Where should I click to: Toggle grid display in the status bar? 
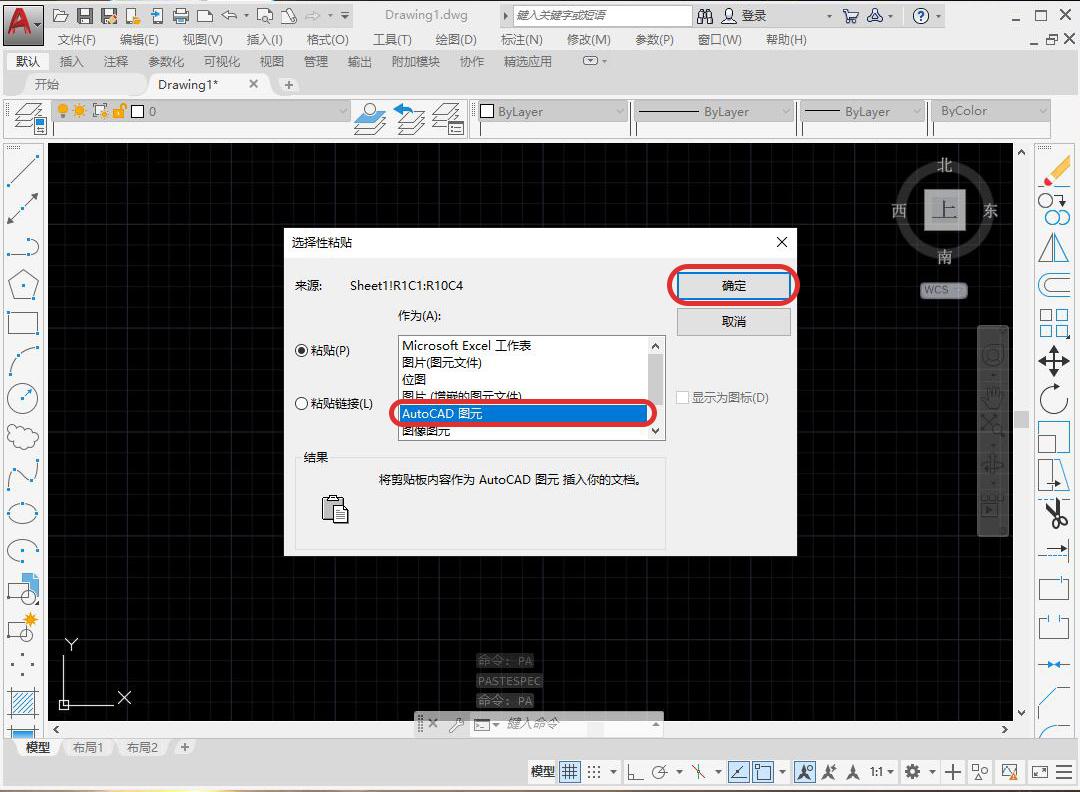pos(569,771)
